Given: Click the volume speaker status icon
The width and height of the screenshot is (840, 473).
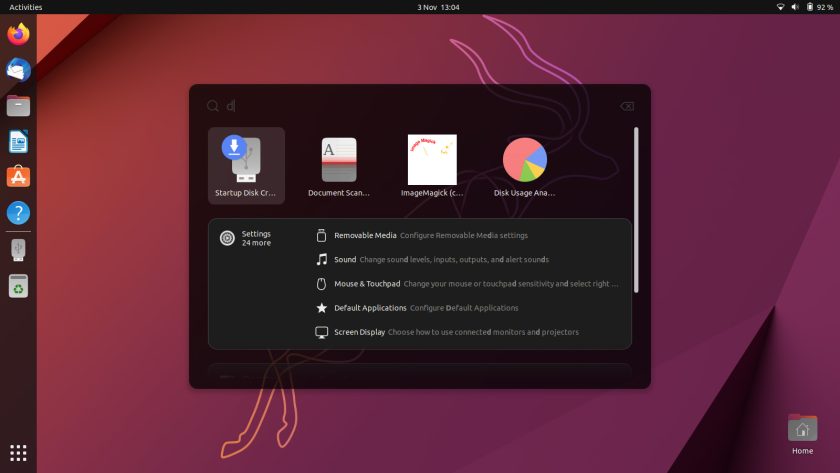Looking at the screenshot, I should (795, 7).
